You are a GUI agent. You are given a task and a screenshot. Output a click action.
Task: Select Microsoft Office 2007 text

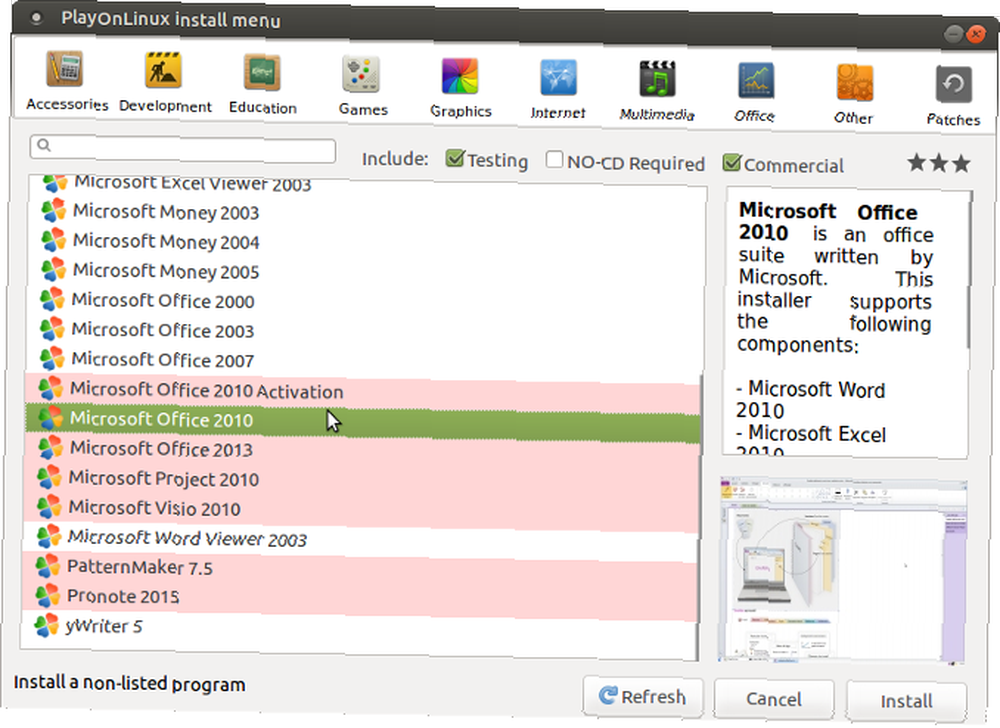click(163, 360)
